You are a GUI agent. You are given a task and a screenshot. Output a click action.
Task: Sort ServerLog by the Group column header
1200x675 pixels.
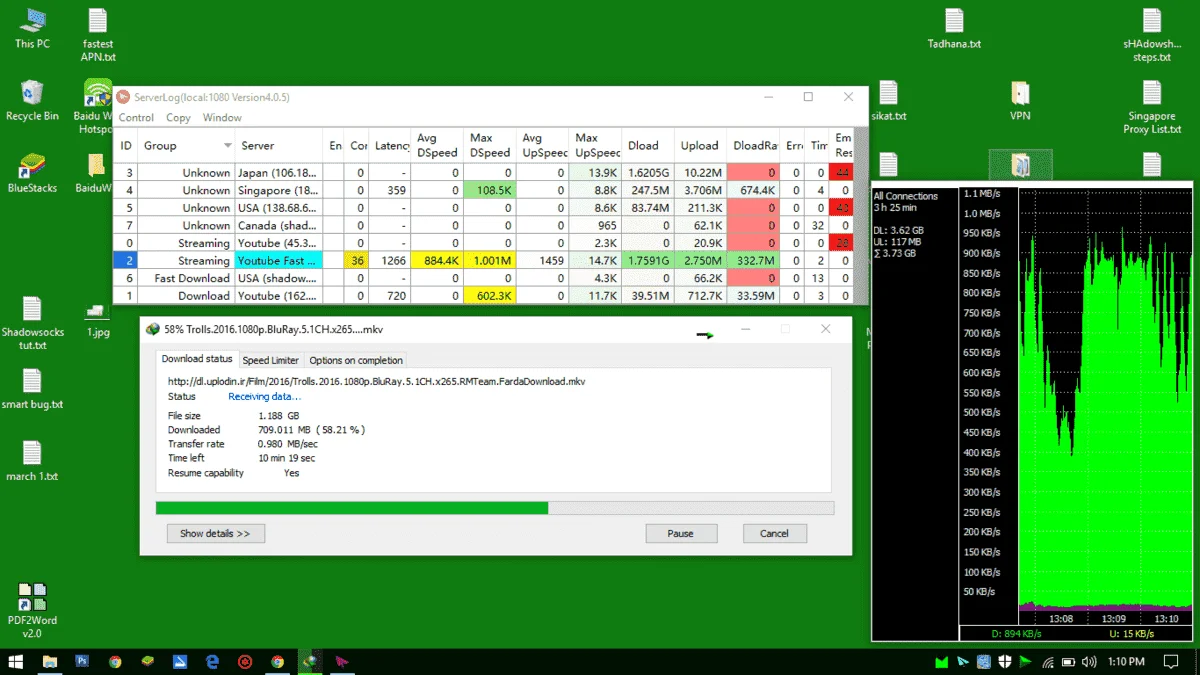pos(186,145)
